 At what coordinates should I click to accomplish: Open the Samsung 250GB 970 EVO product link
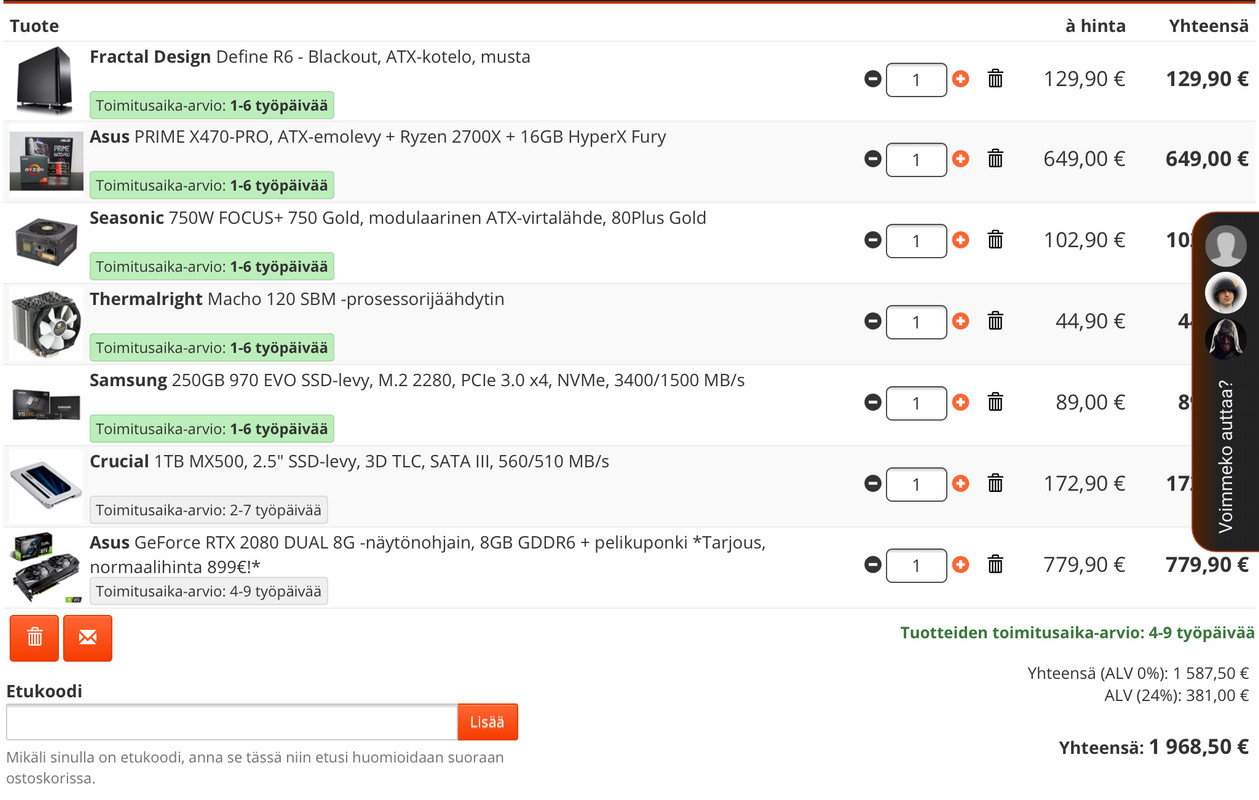pyautogui.click(x=417, y=380)
